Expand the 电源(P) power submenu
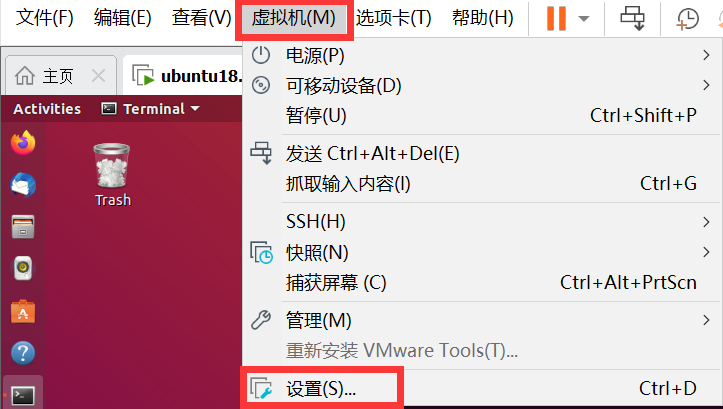This screenshot has height=409, width=723. point(481,56)
